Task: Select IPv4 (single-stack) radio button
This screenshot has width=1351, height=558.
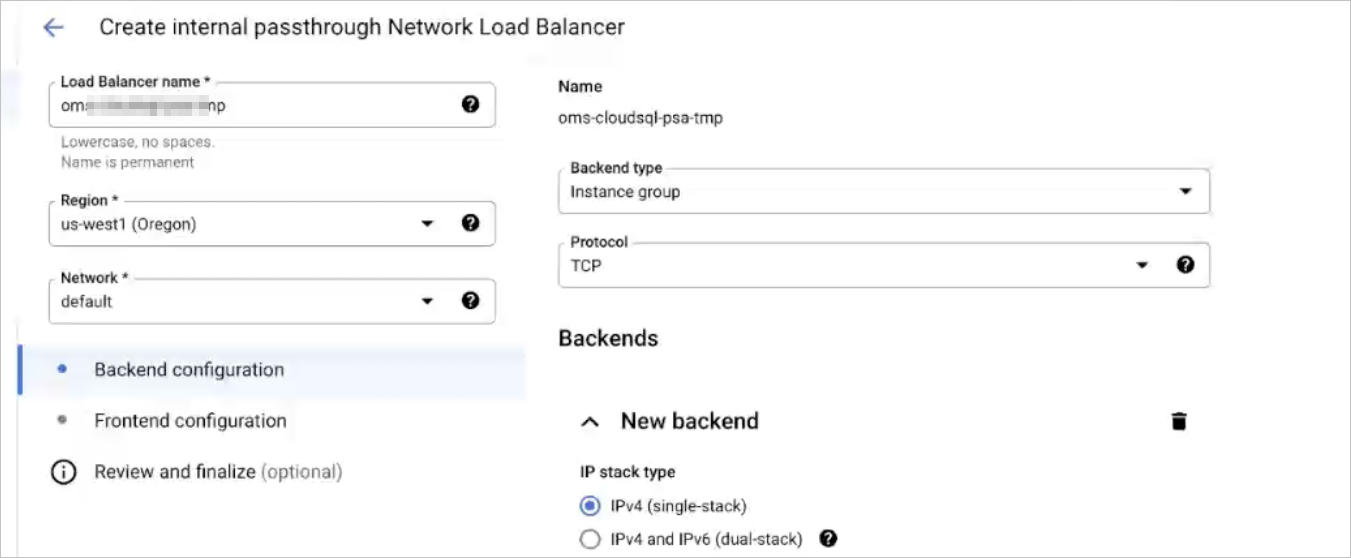Action: pyautogui.click(x=590, y=505)
